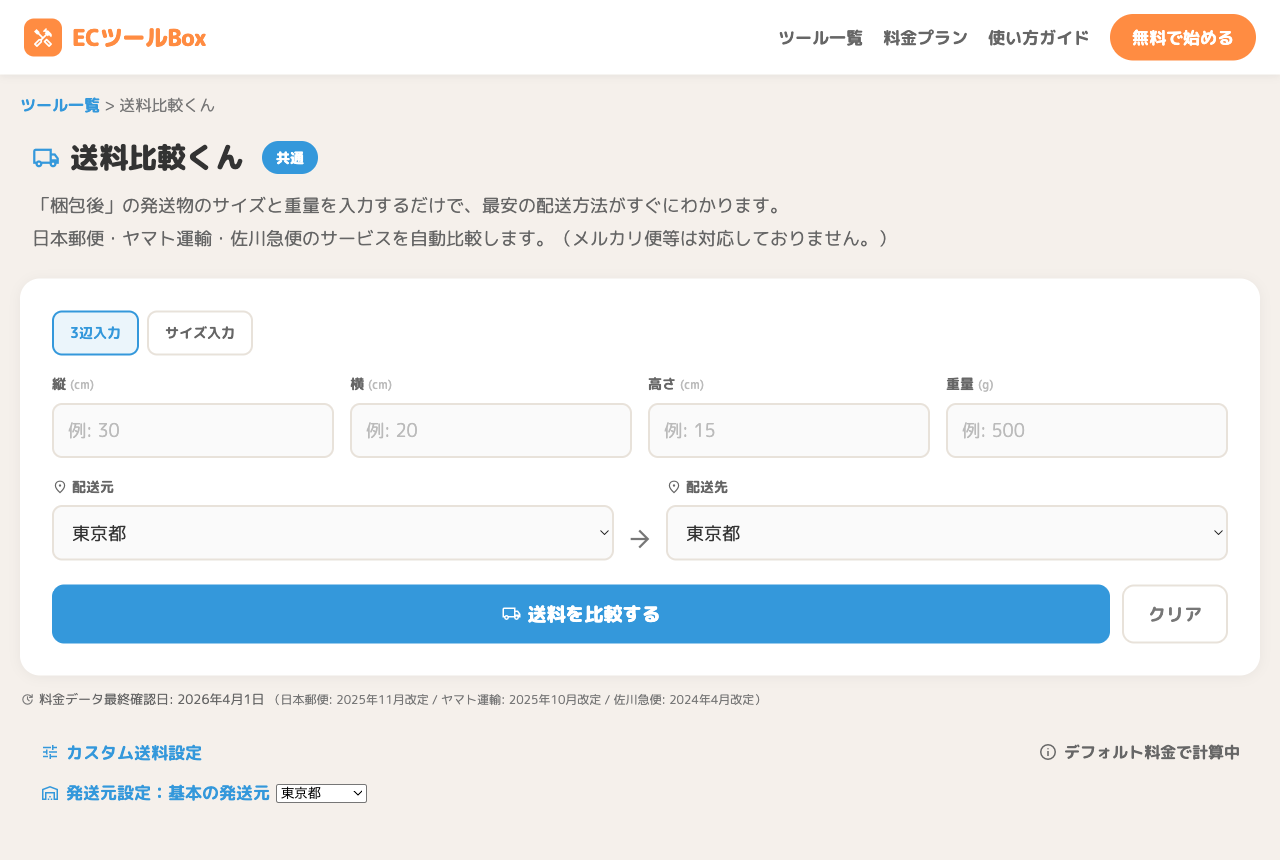Follow the ツール一覧 breadcrumb link

[60, 105]
